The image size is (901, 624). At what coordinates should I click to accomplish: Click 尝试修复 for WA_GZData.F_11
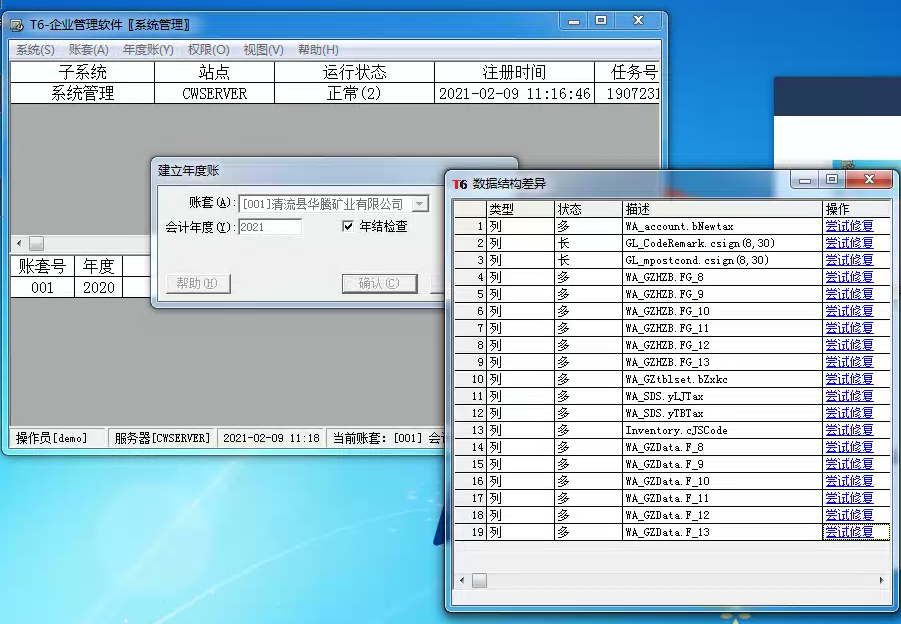point(849,498)
